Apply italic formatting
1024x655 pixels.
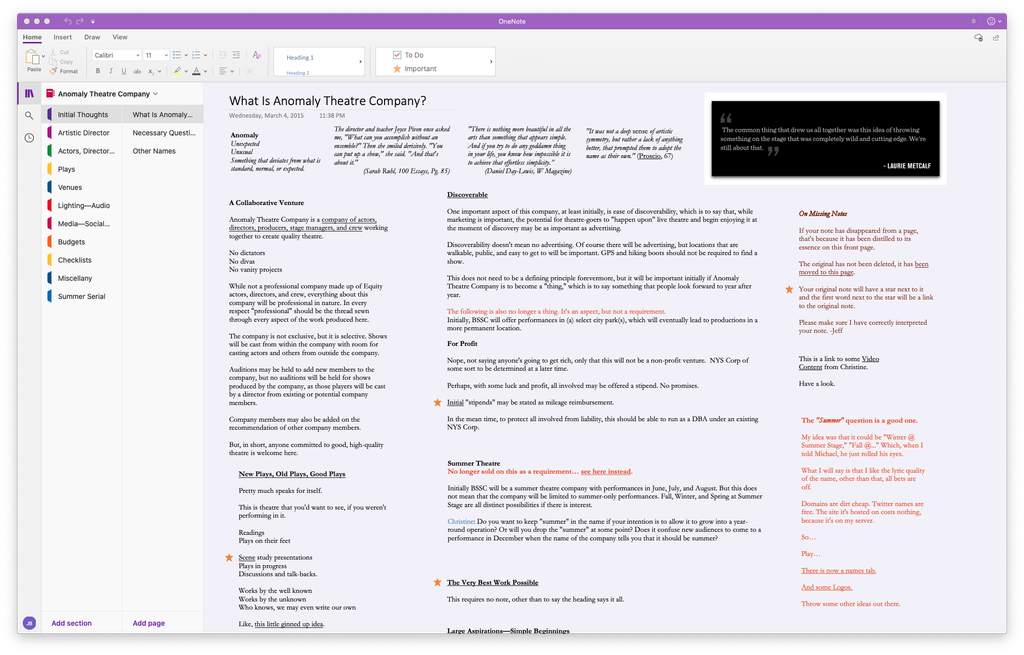point(111,70)
